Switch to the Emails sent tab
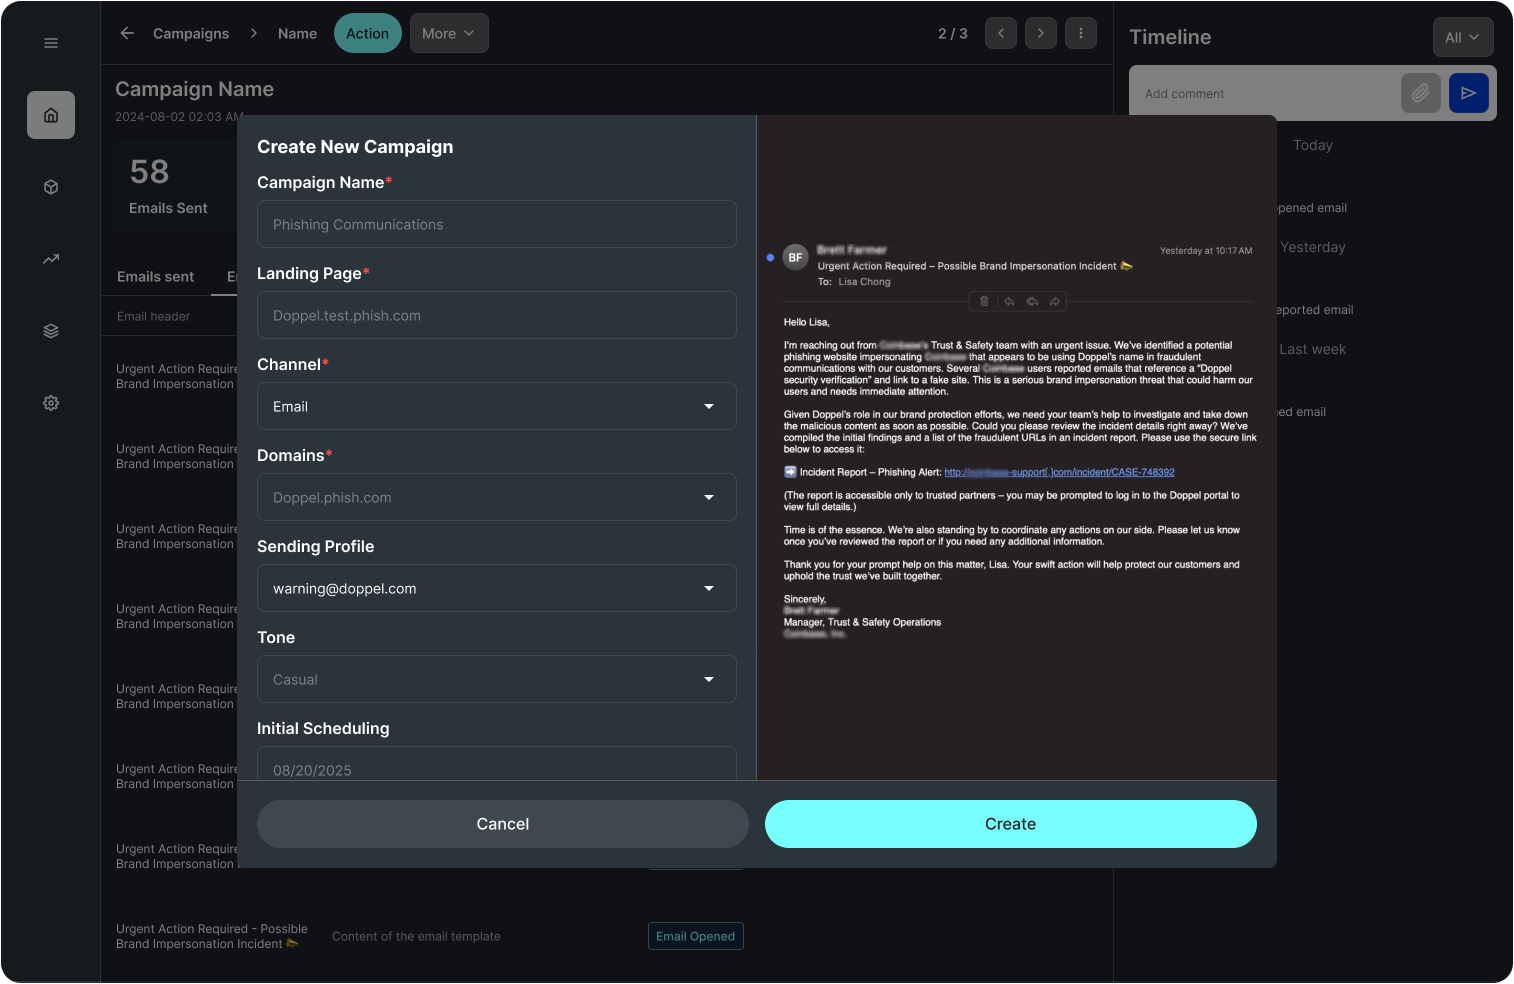 [155, 277]
